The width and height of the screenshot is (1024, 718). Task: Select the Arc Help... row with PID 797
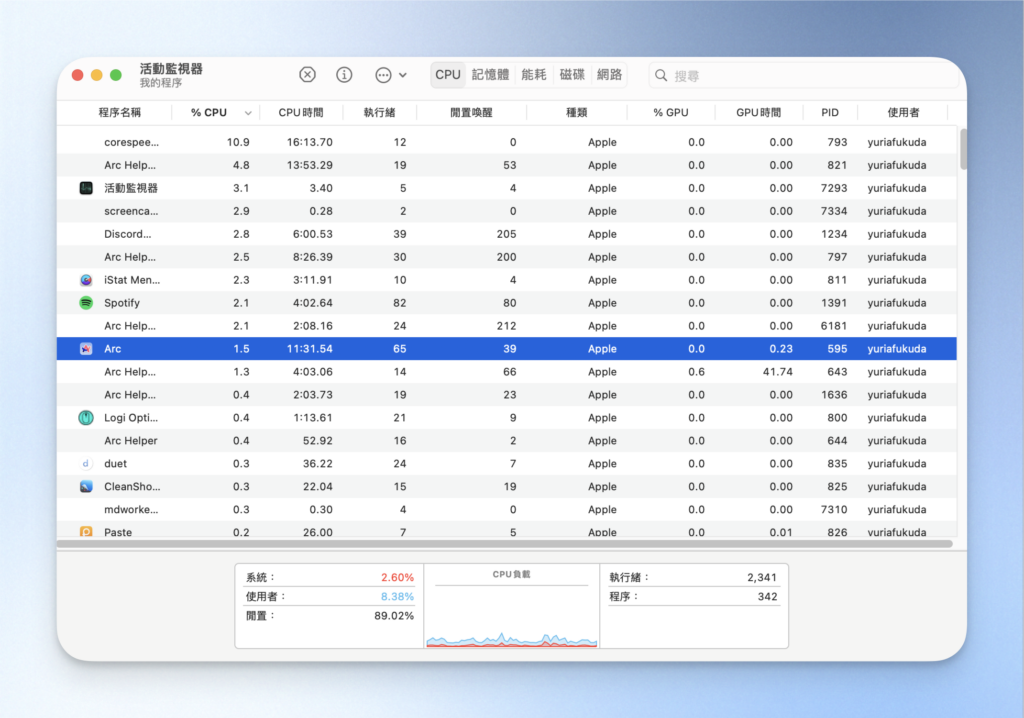(507, 257)
